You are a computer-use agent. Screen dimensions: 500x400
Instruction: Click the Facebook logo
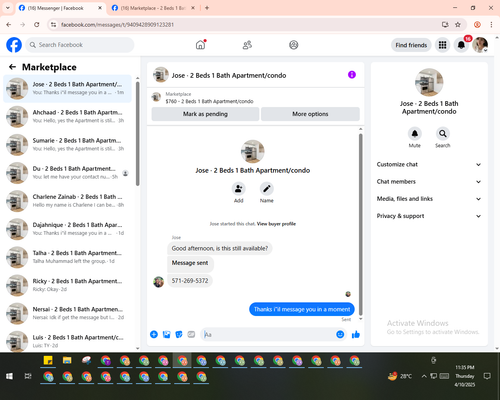[14, 45]
